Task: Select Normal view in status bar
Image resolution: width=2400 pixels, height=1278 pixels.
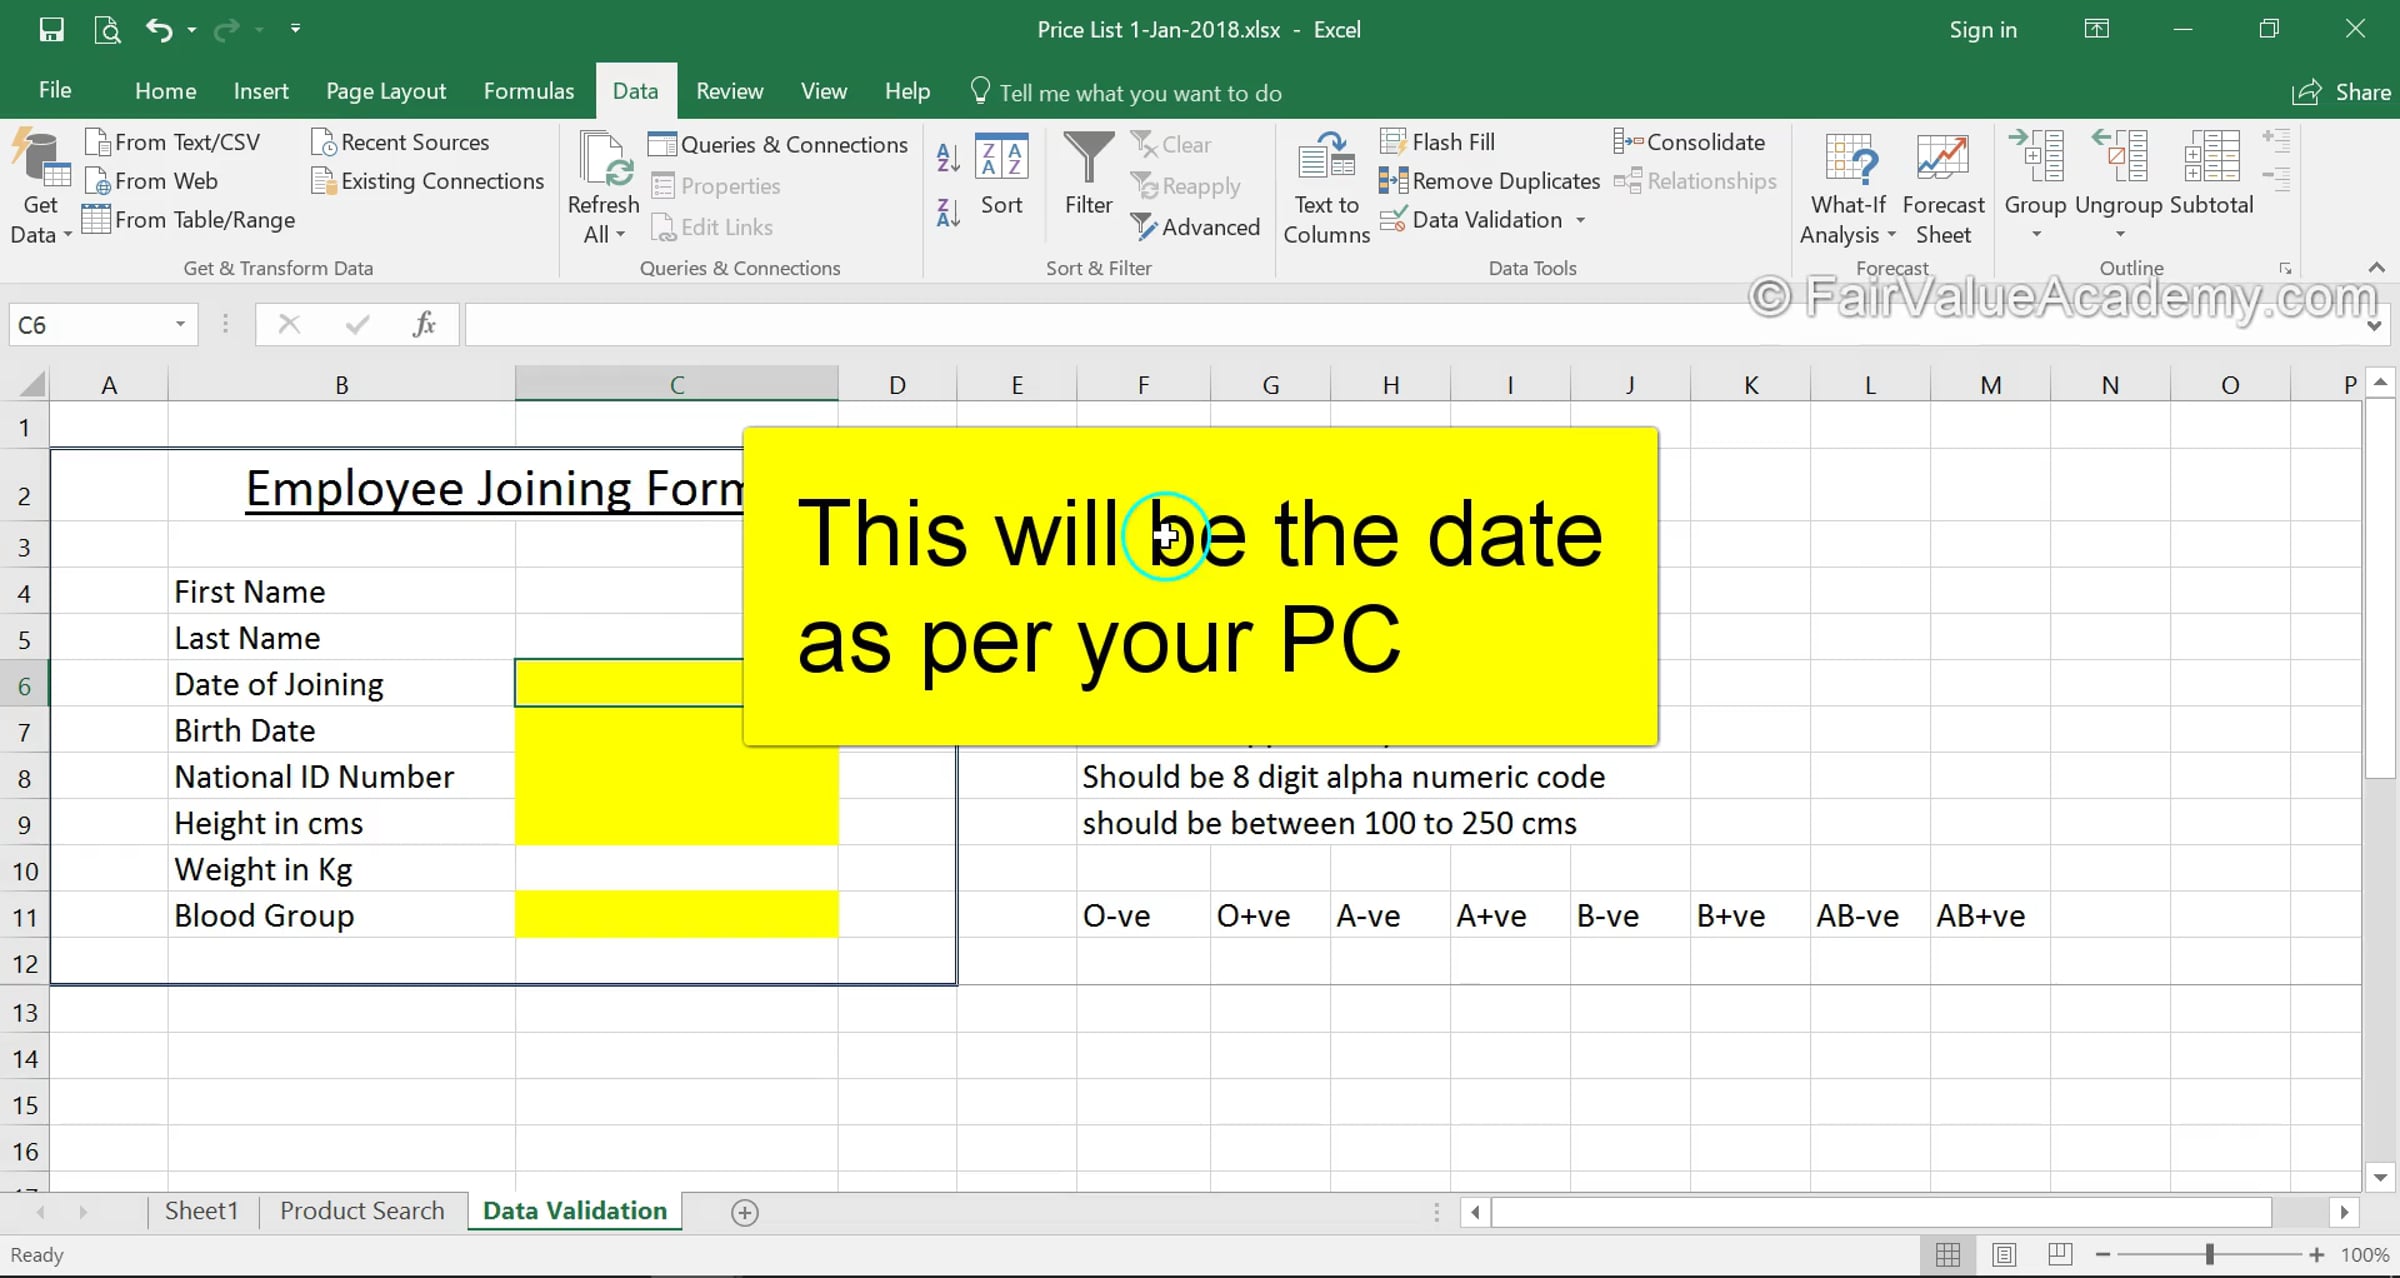Action: [1947, 1254]
